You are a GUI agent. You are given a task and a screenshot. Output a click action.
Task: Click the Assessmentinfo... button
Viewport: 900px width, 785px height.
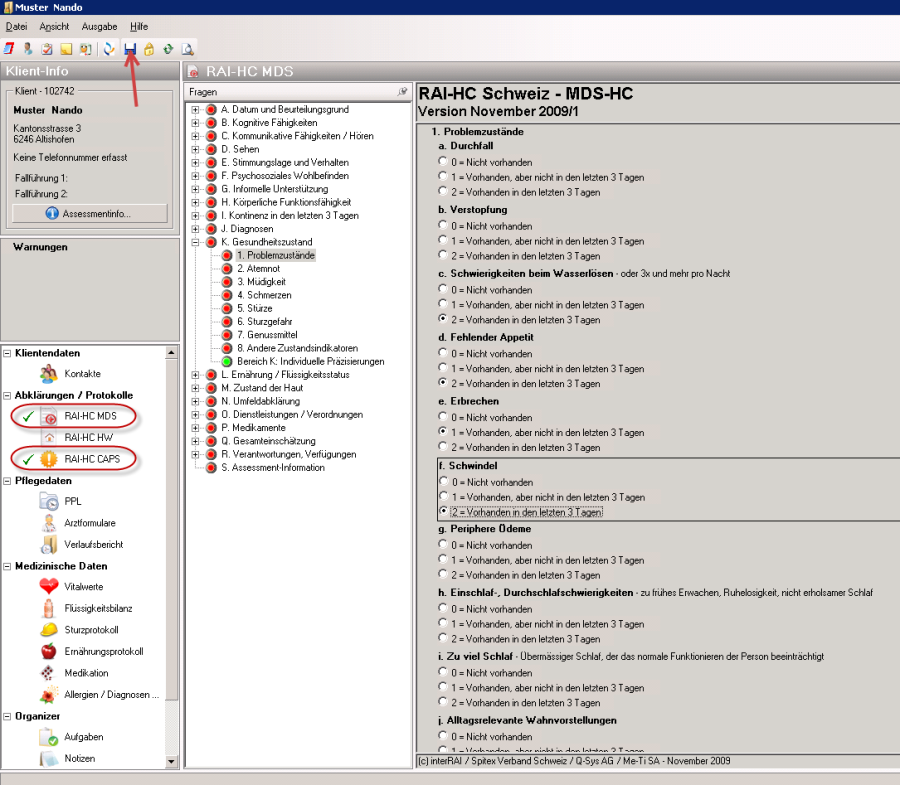(x=87, y=213)
